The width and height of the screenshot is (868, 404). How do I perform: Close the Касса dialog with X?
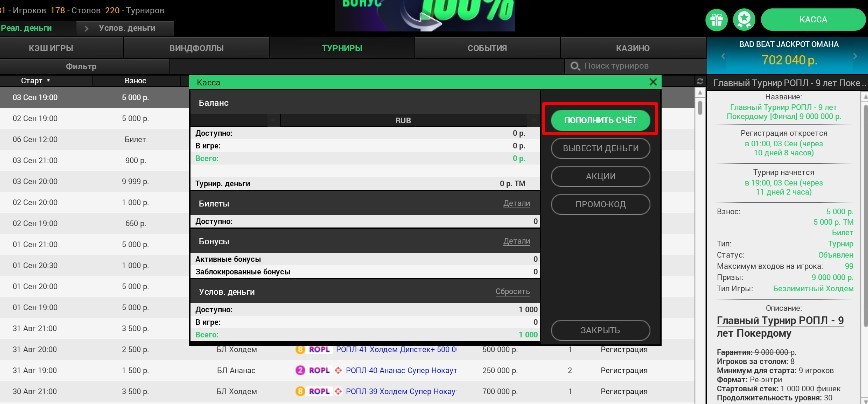point(653,82)
